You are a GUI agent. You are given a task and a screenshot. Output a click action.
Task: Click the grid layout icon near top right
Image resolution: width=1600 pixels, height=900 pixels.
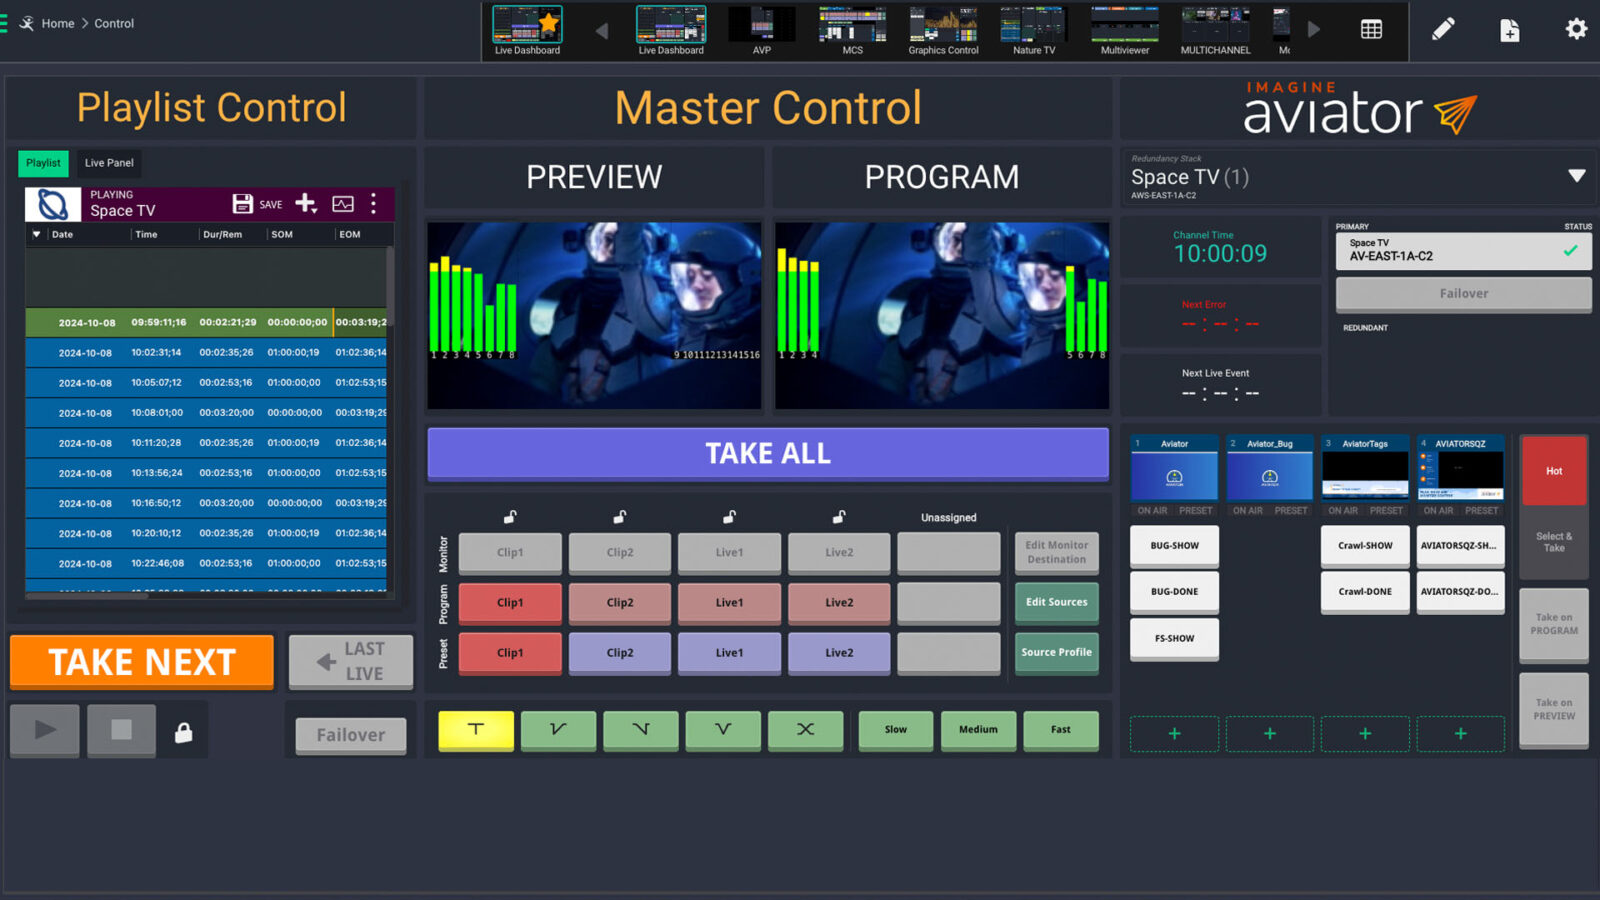point(1370,31)
